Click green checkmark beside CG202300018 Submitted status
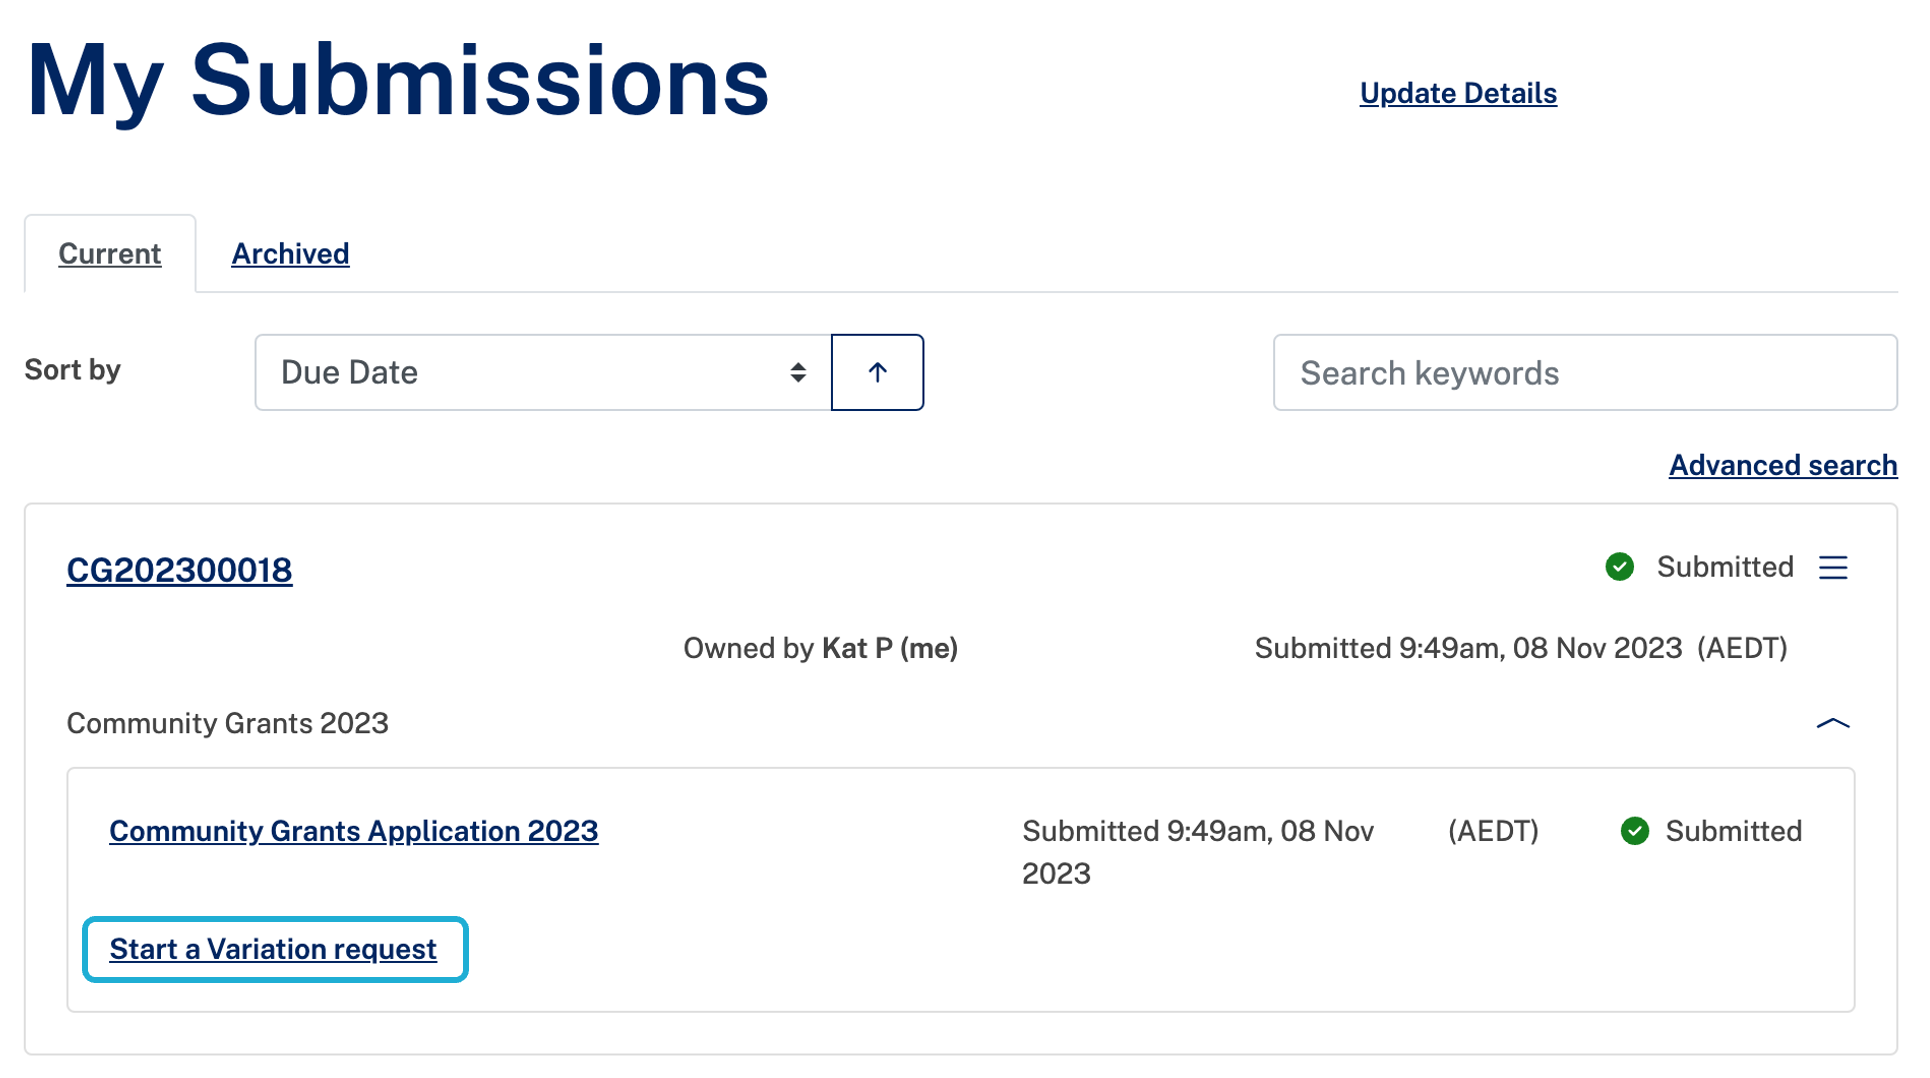 [x=1619, y=567]
